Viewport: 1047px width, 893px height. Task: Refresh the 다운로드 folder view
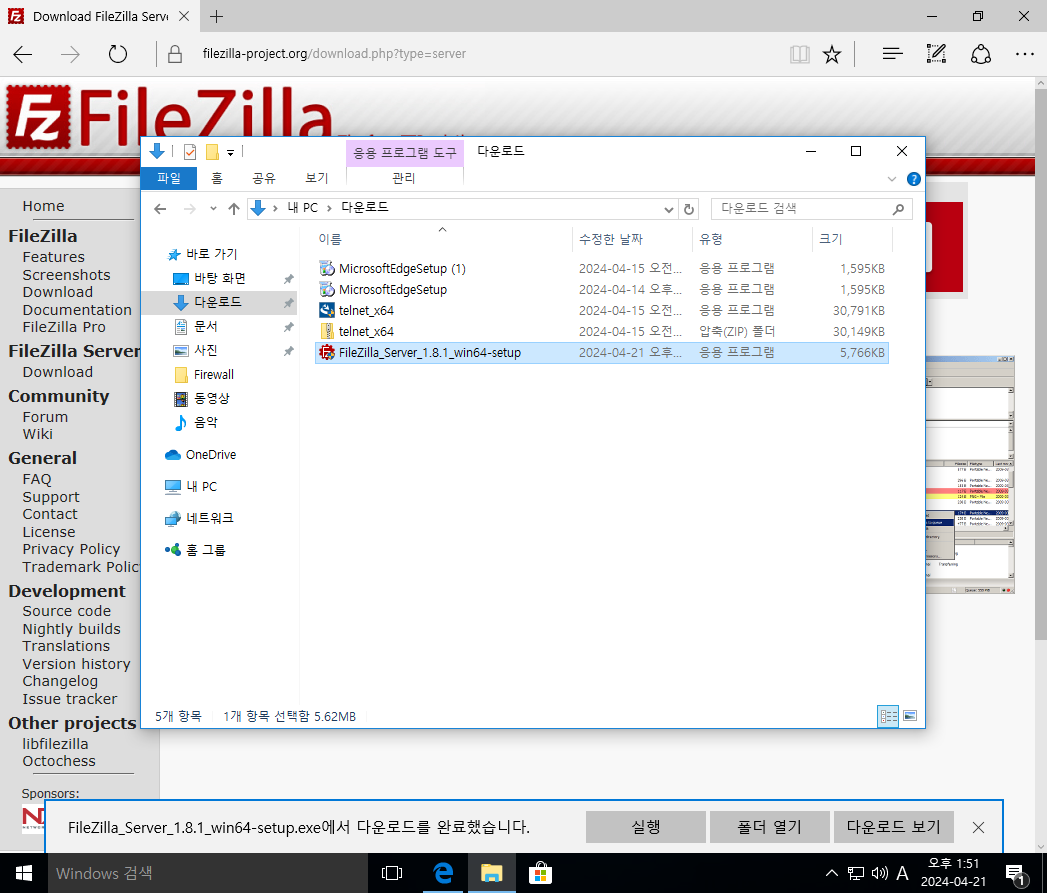click(689, 209)
